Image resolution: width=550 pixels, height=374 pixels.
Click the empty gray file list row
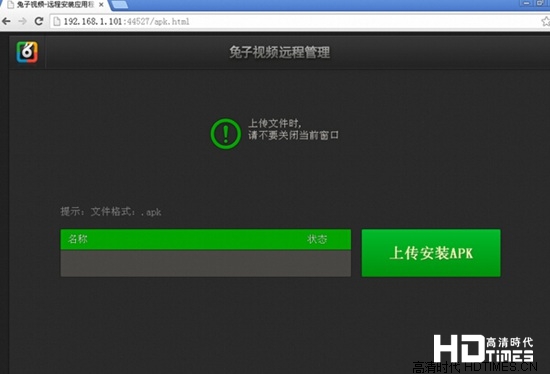click(206, 263)
